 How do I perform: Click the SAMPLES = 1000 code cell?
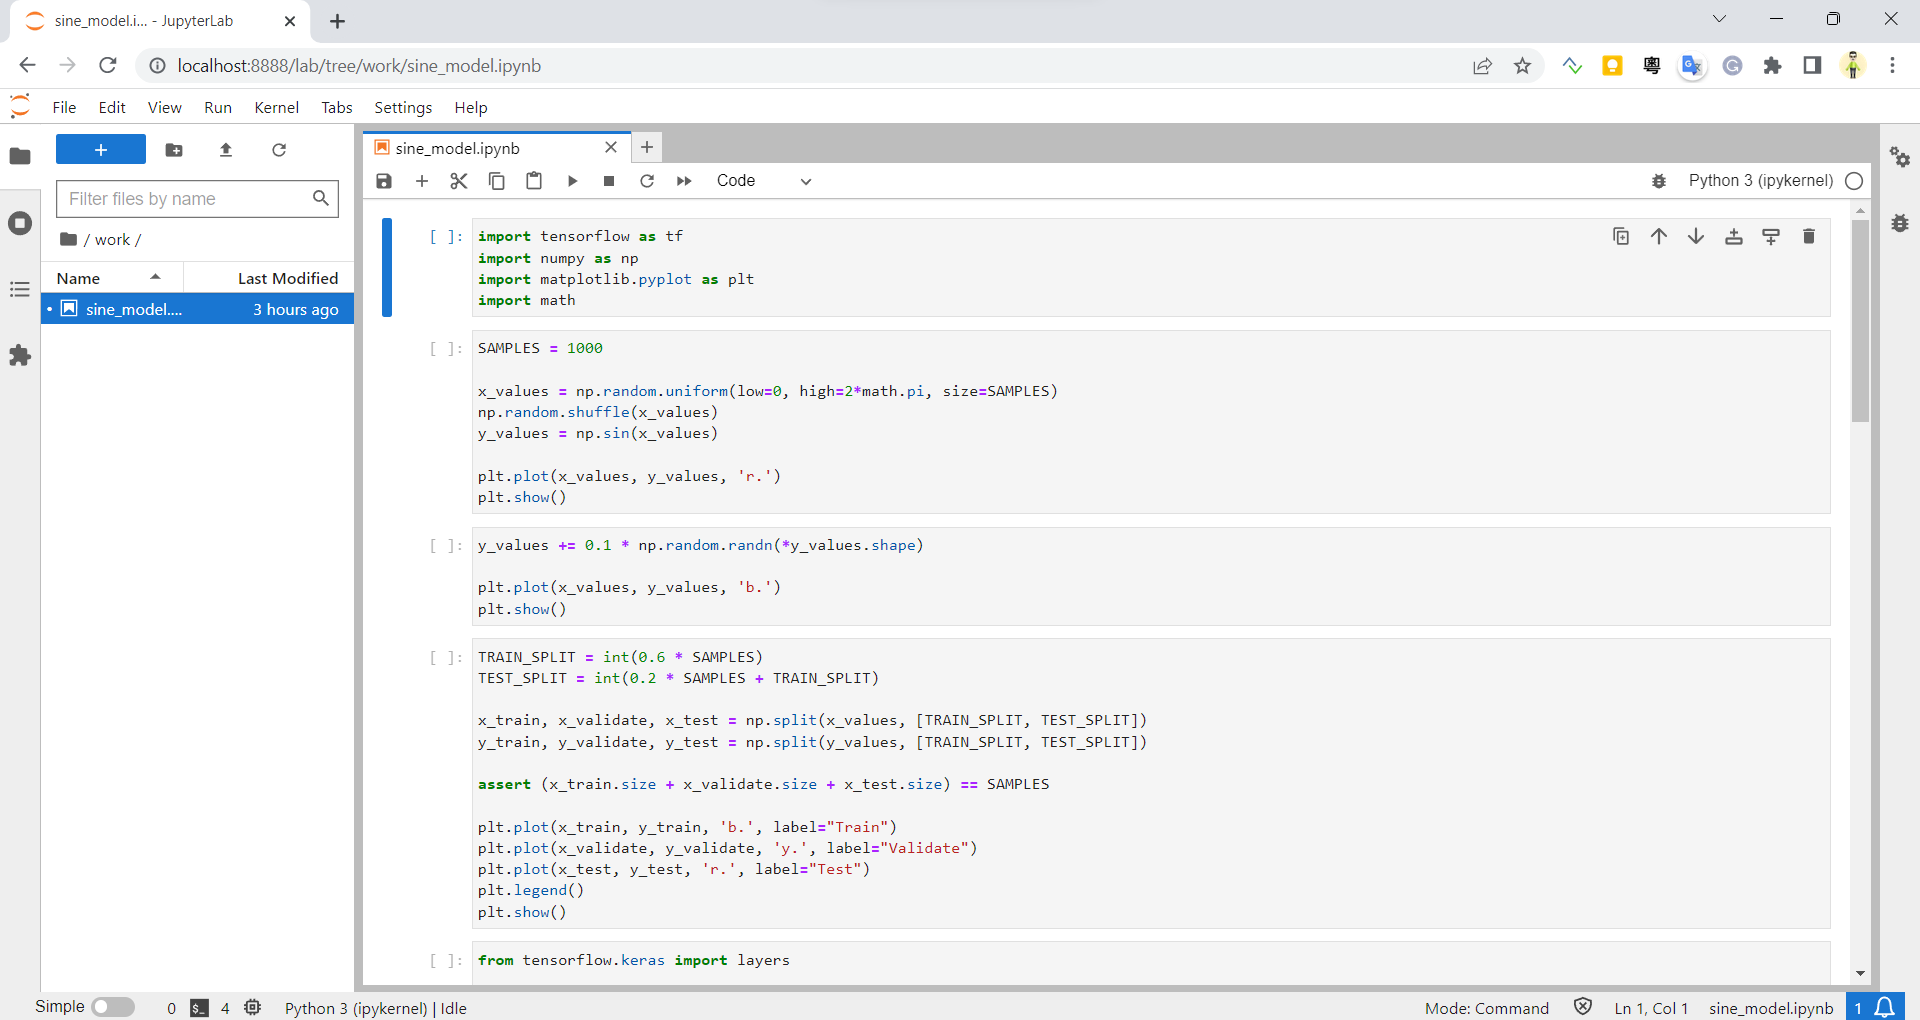pos(1151,422)
